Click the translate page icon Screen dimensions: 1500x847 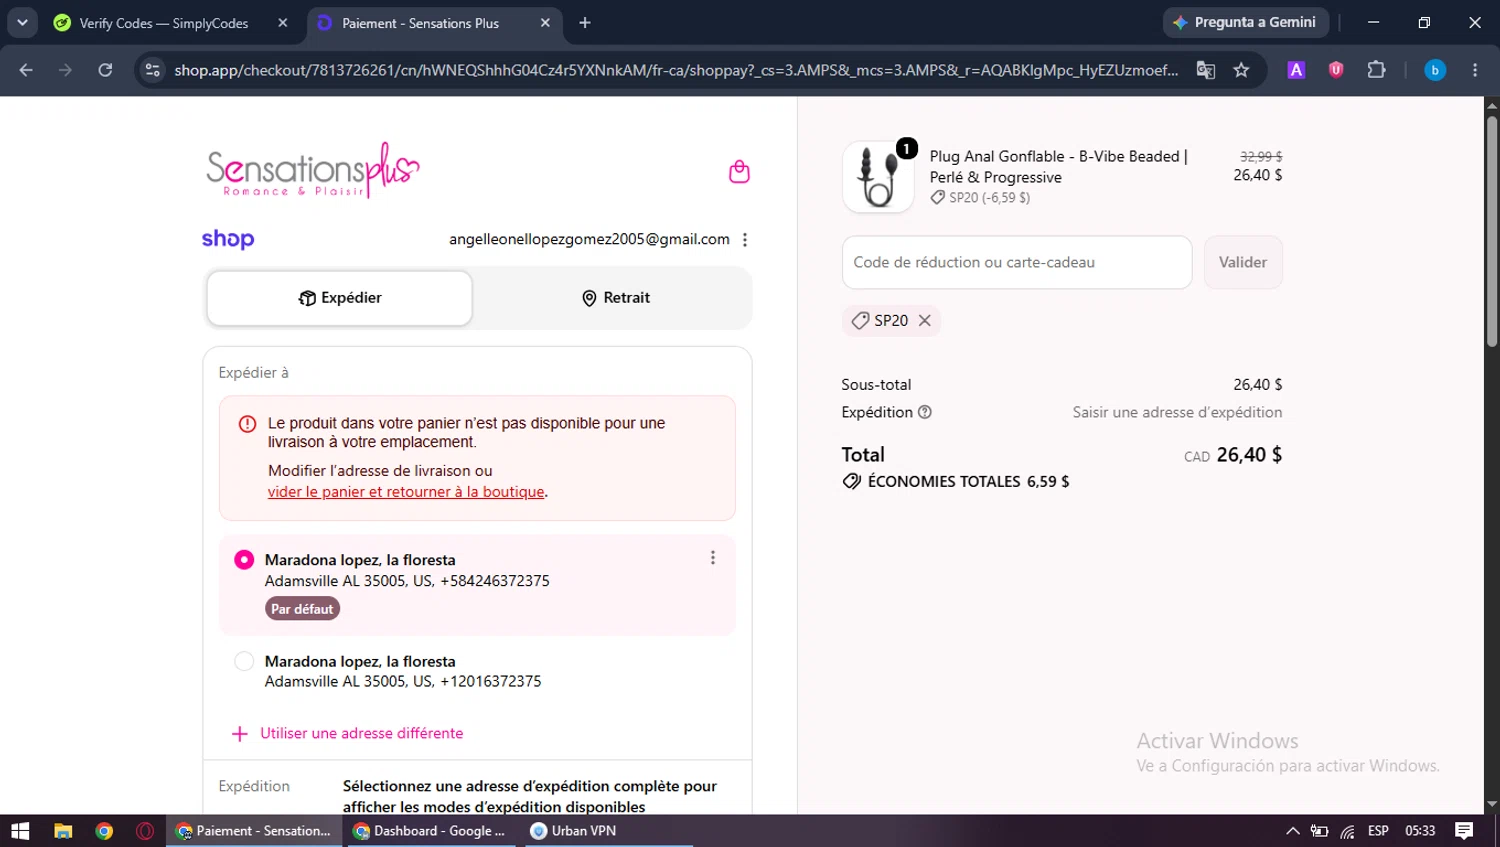[1206, 70]
